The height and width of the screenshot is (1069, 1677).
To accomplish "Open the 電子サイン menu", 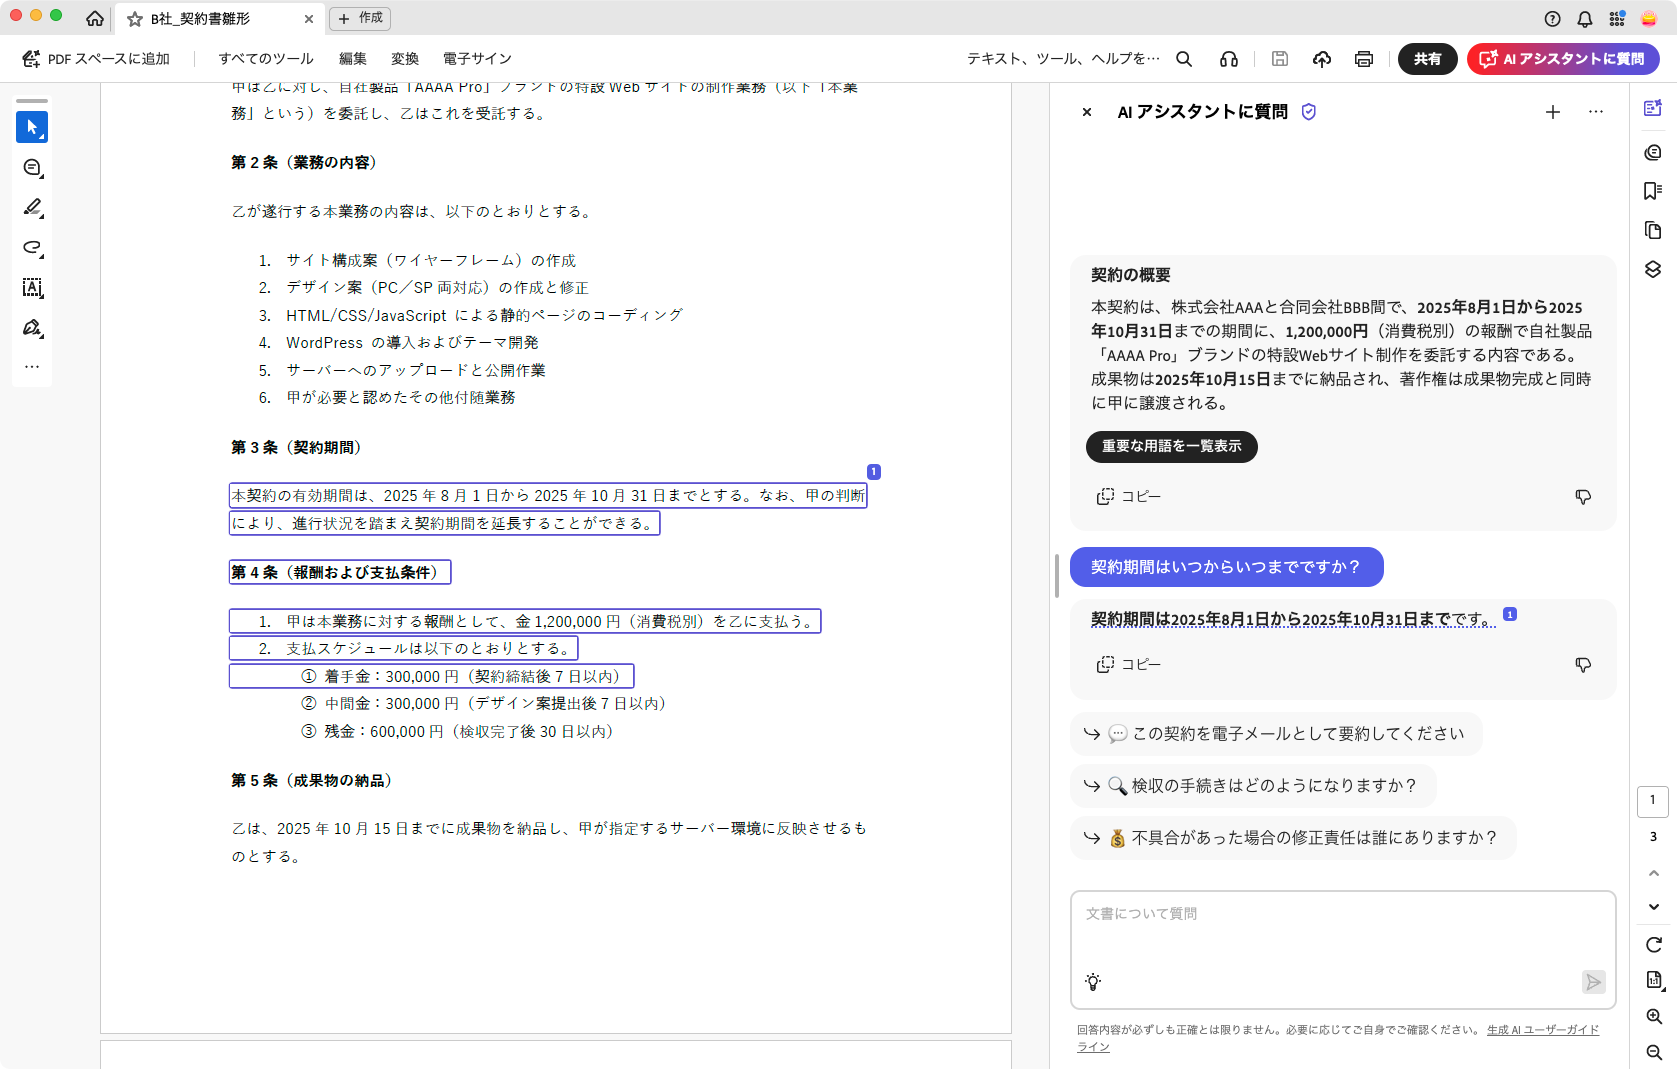I will [477, 59].
